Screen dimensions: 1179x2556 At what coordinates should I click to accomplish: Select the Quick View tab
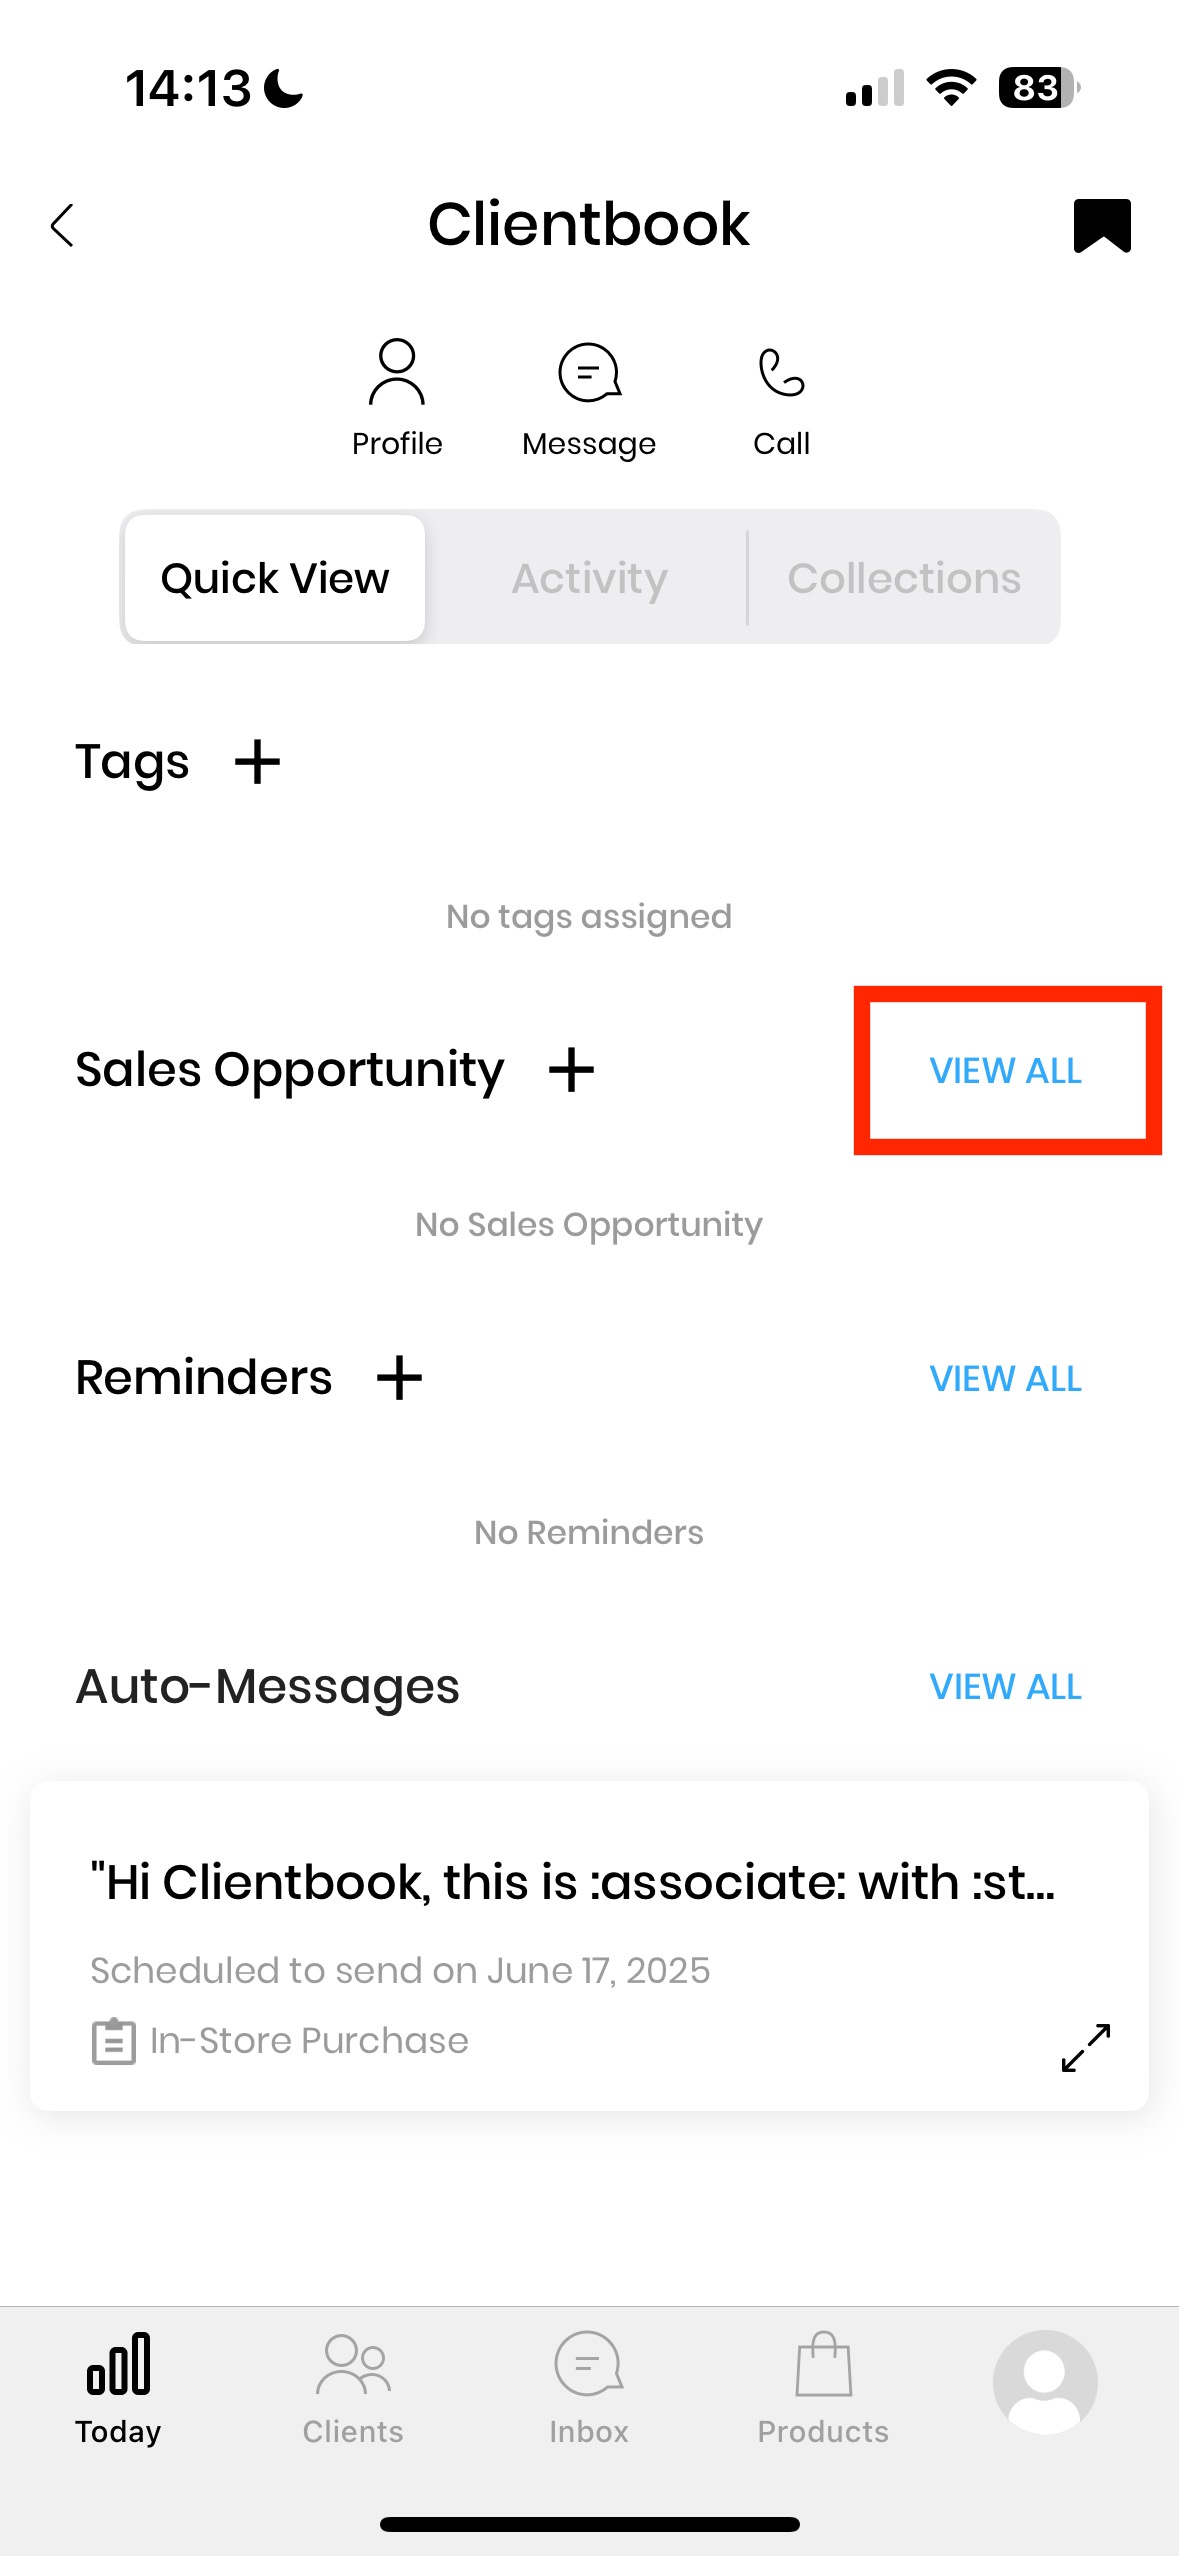275,578
